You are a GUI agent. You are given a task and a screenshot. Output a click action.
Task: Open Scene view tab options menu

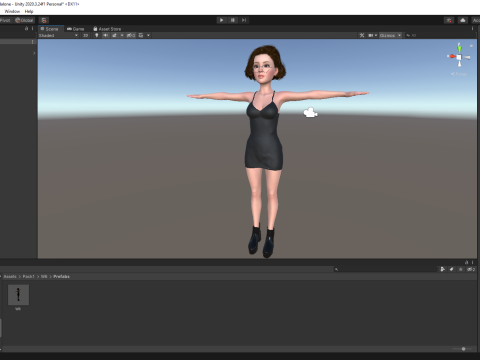472,29
